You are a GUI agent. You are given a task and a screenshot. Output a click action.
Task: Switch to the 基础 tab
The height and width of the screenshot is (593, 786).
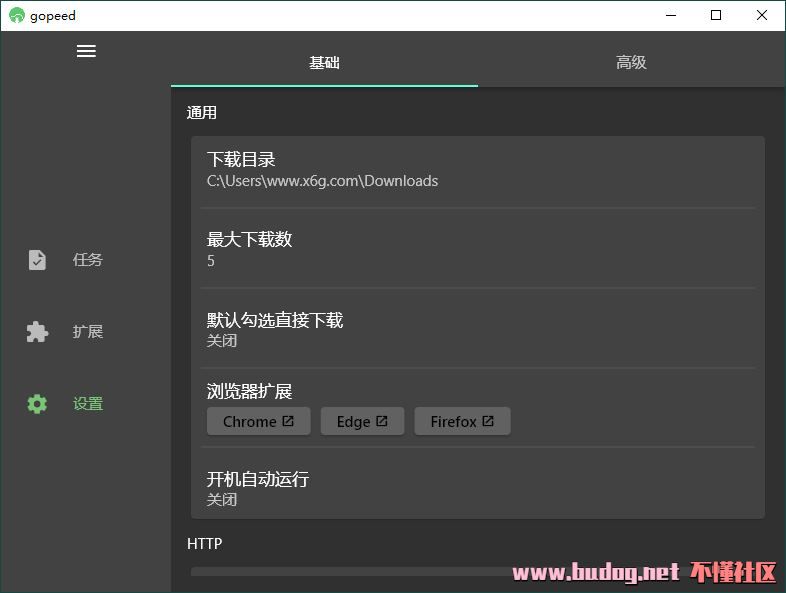[324, 62]
